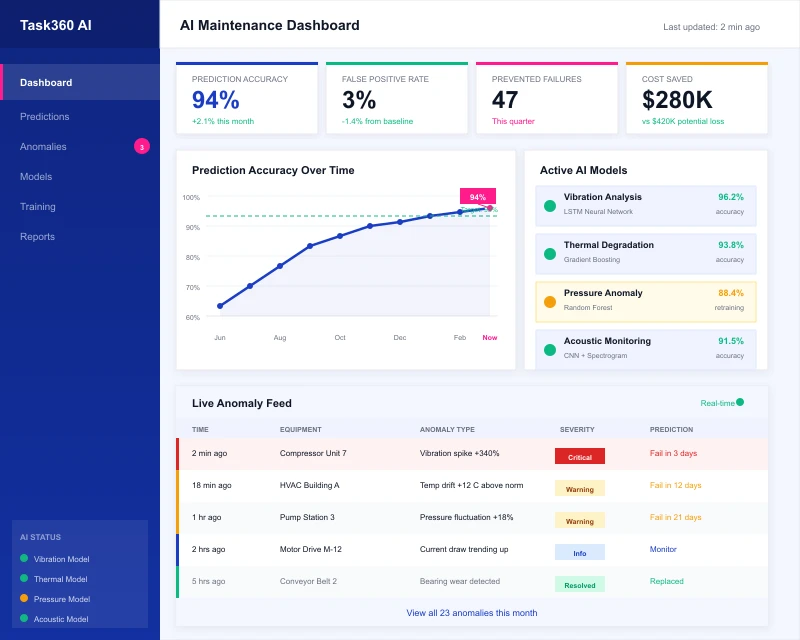
Task: Click the EQUIPMENT column header
Action: (301, 429)
